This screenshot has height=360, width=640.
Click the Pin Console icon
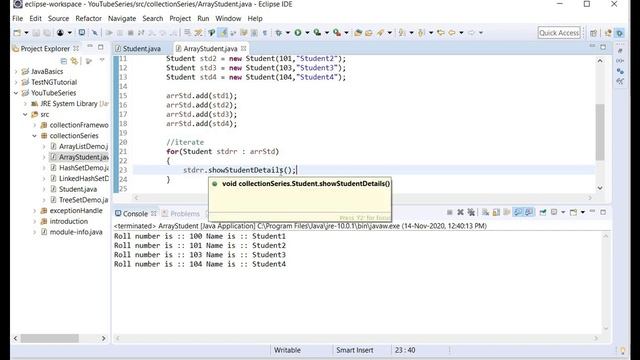[x=543, y=212]
